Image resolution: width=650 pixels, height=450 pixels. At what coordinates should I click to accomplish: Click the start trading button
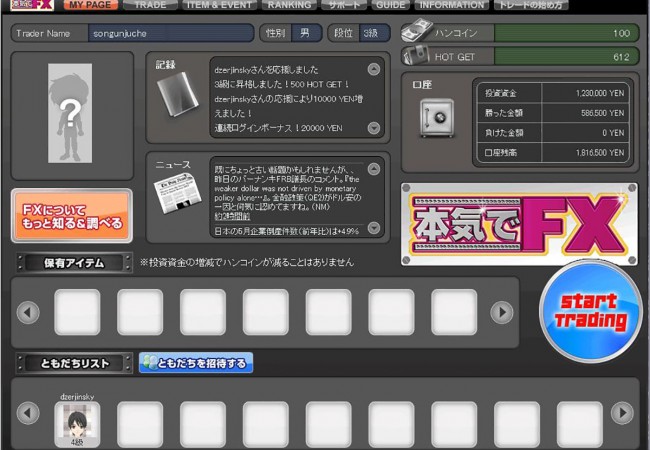591,311
